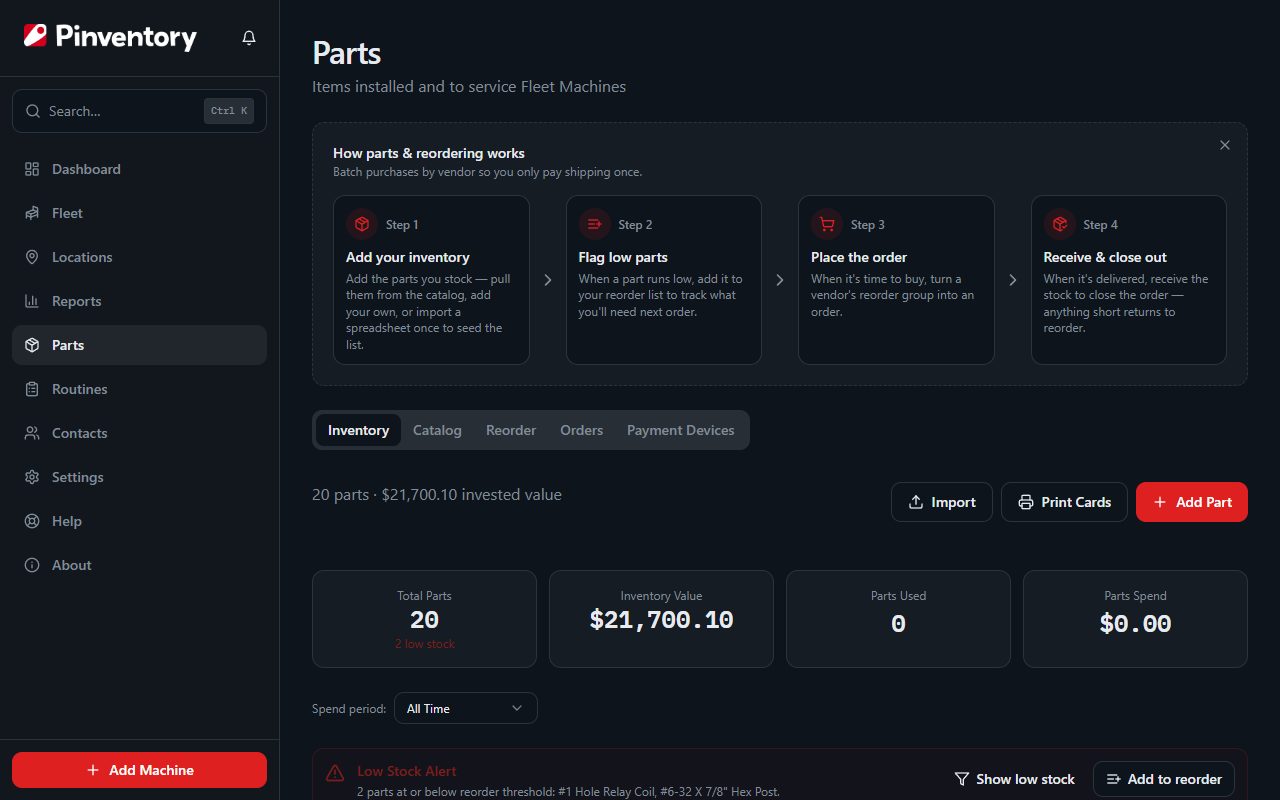Image resolution: width=1280 pixels, height=800 pixels.
Task: Open notifications bell
Action: tap(249, 38)
